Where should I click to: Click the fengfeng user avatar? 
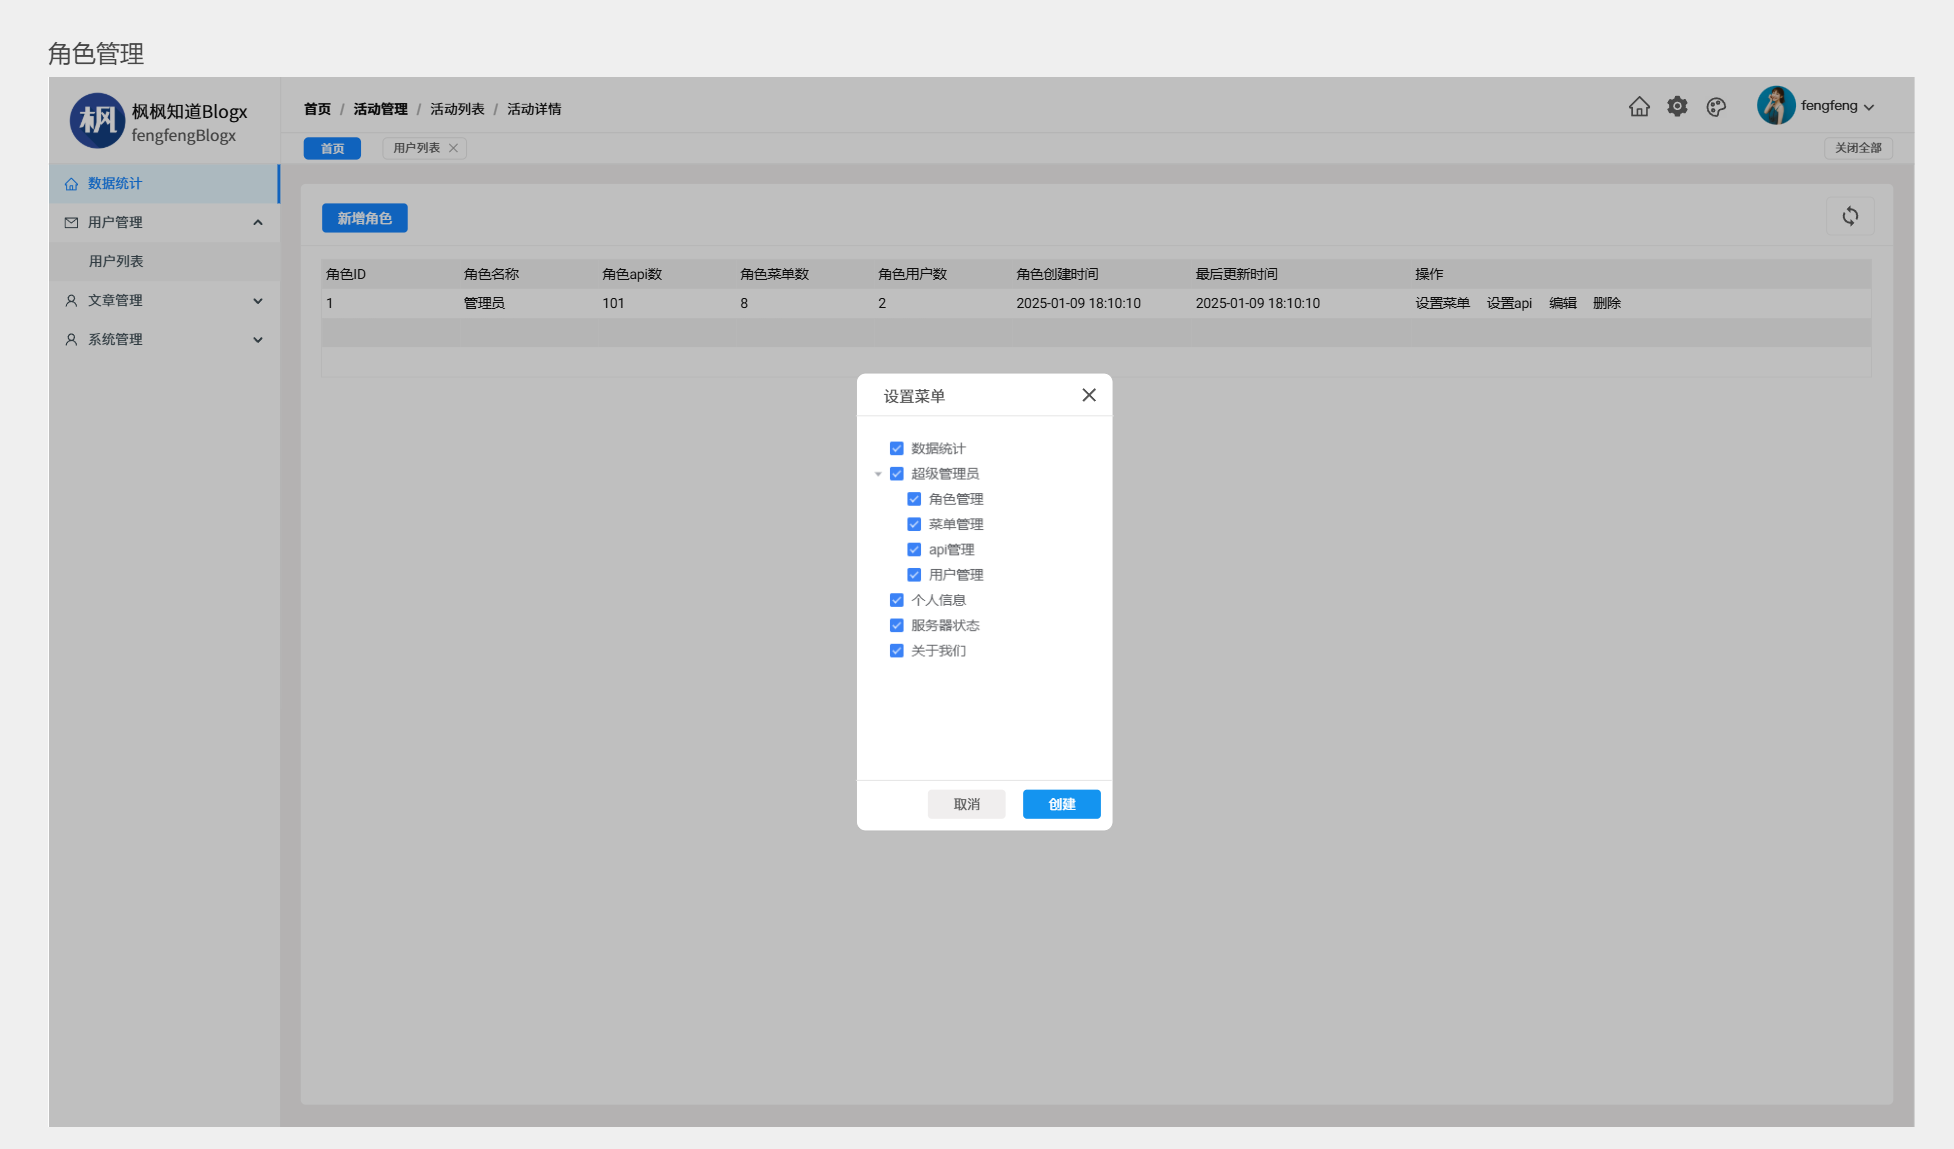(x=1775, y=106)
